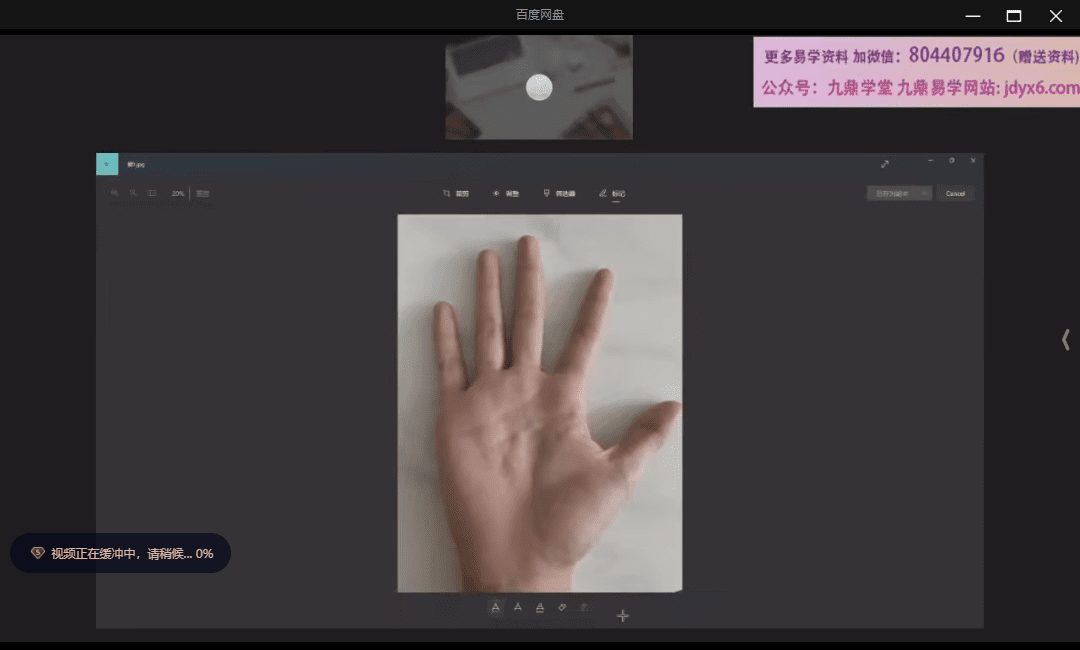Click the reset button next to 20%
This screenshot has height=650, width=1080.
202,194
